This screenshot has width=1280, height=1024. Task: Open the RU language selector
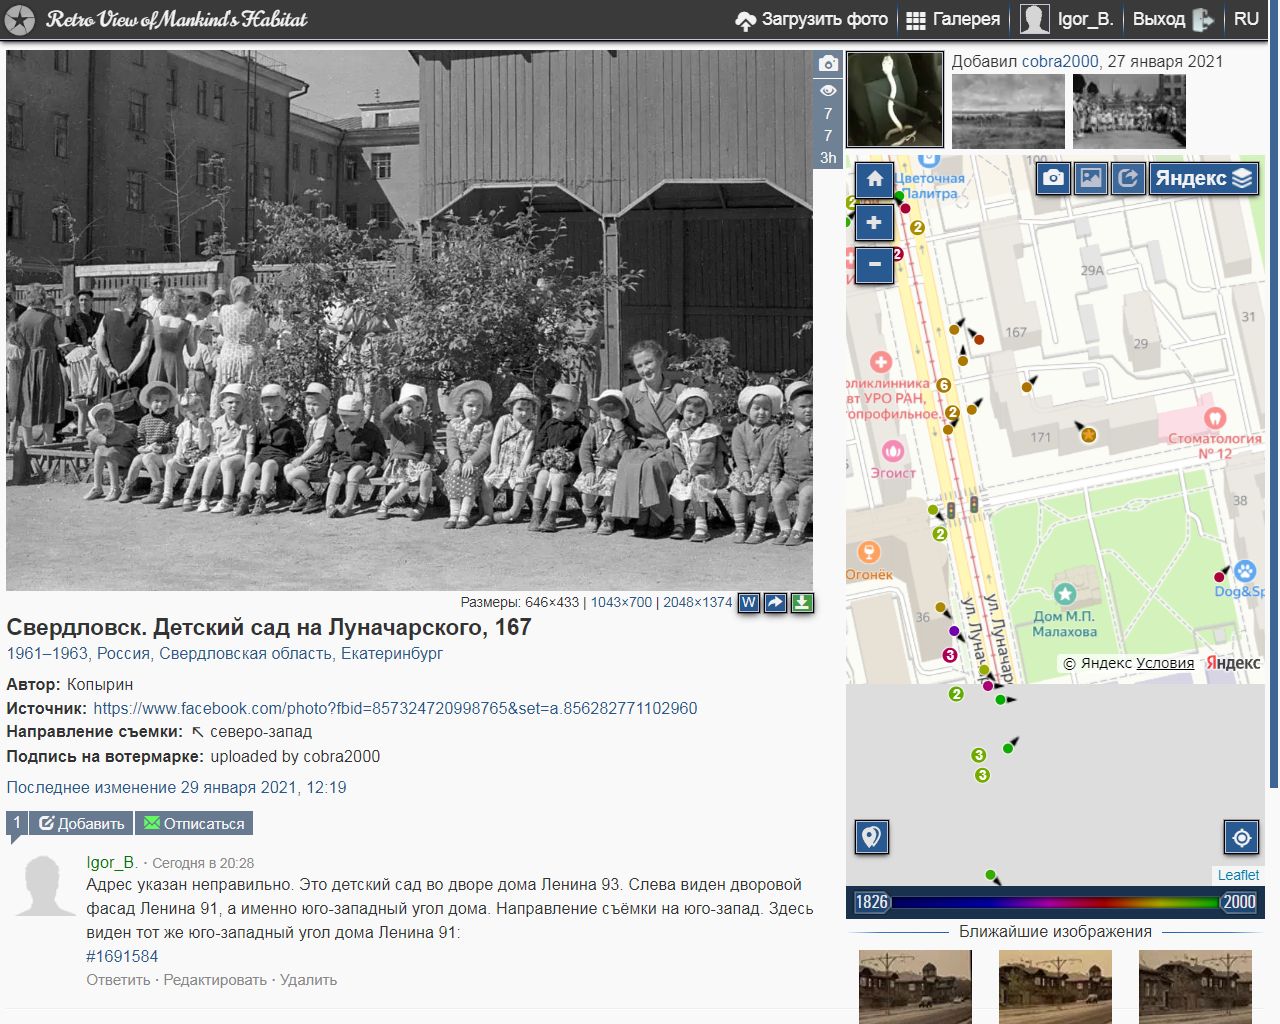point(1246,19)
